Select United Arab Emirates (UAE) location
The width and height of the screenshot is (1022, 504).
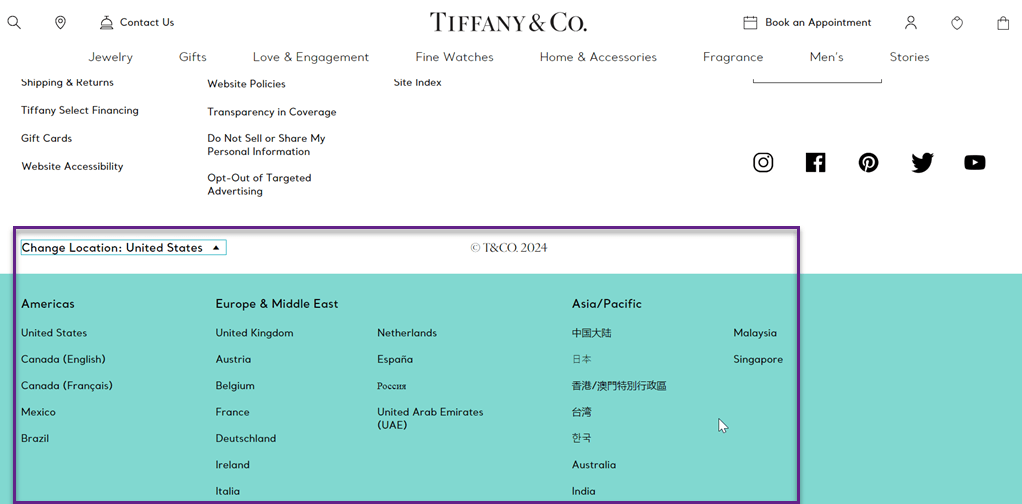(x=430, y=419)
